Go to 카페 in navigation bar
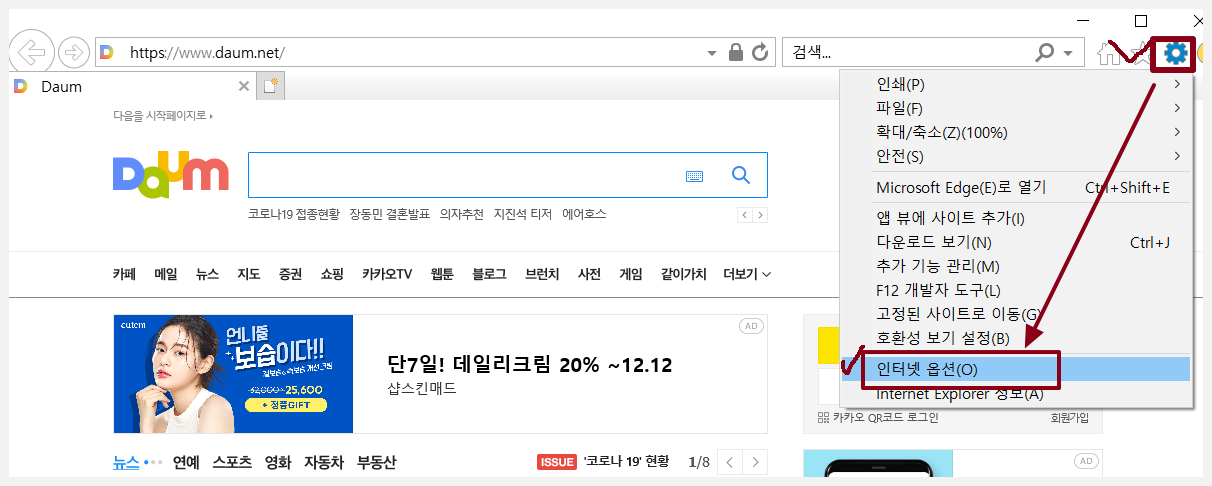Image resolution: width=1212 pixels, height=486 pixels. (124, 274)
